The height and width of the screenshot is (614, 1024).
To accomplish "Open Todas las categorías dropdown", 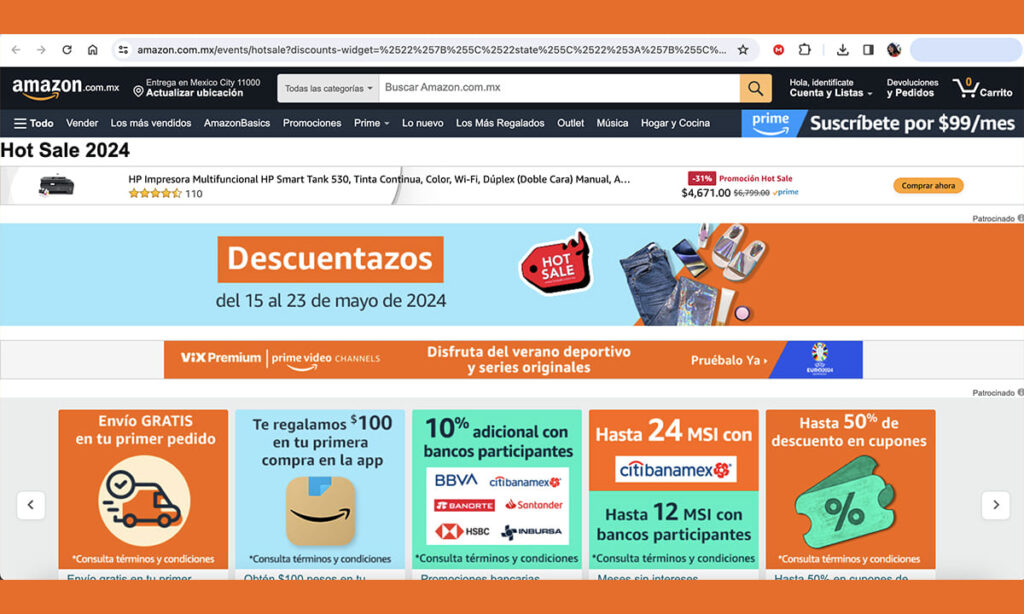I will [328, 88].
